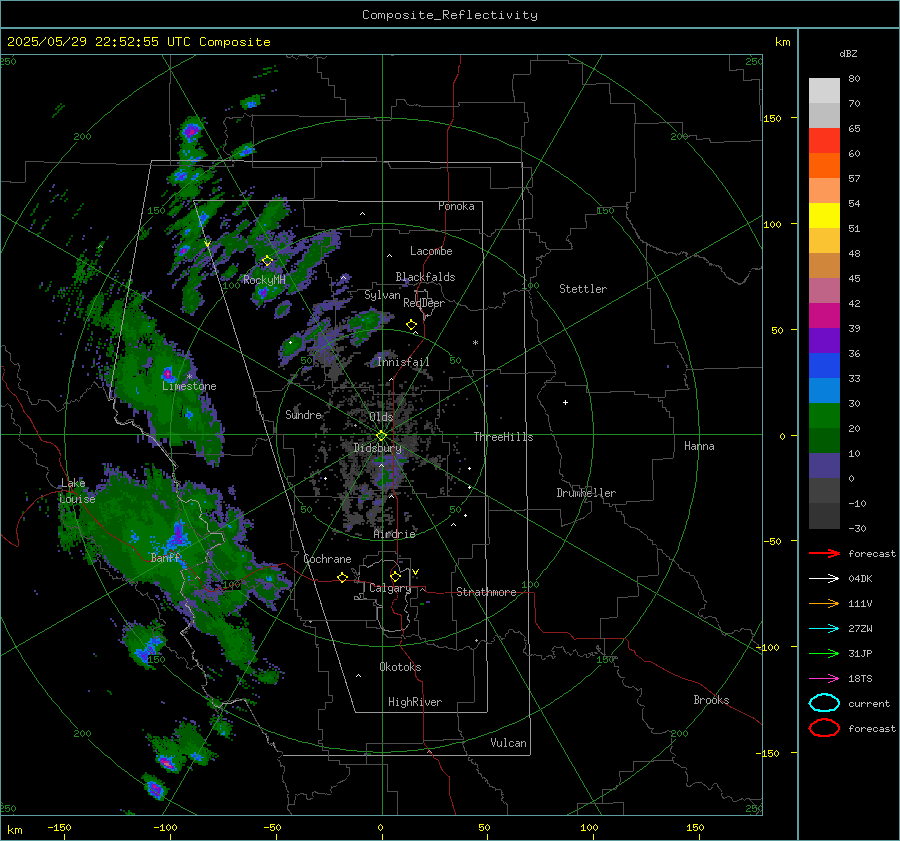Screen dimensions: 900x841
Task: Click the Banff label on map
Action: click(x=165, y=557)
